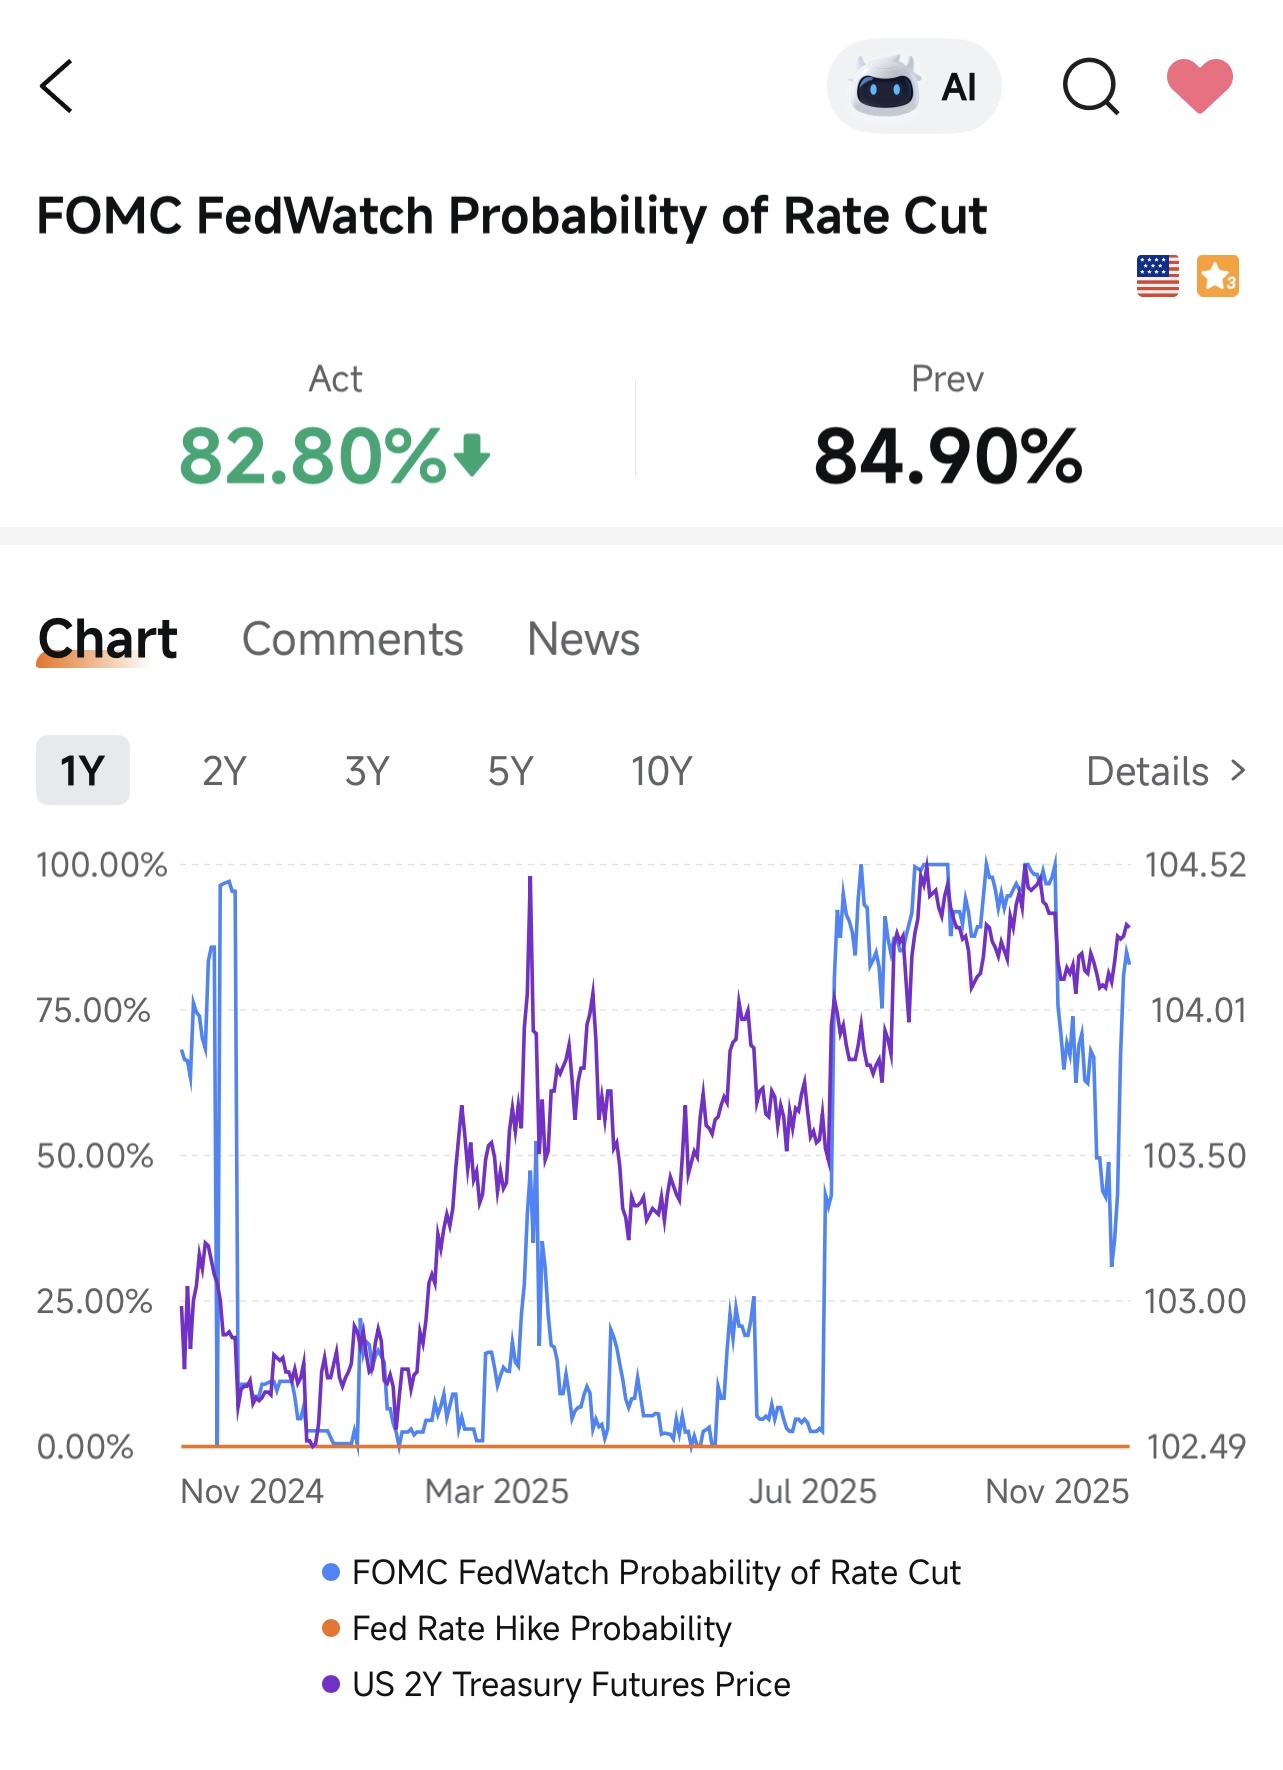
Task: Open the AI assistant robot button
Action: pos(913,87)
